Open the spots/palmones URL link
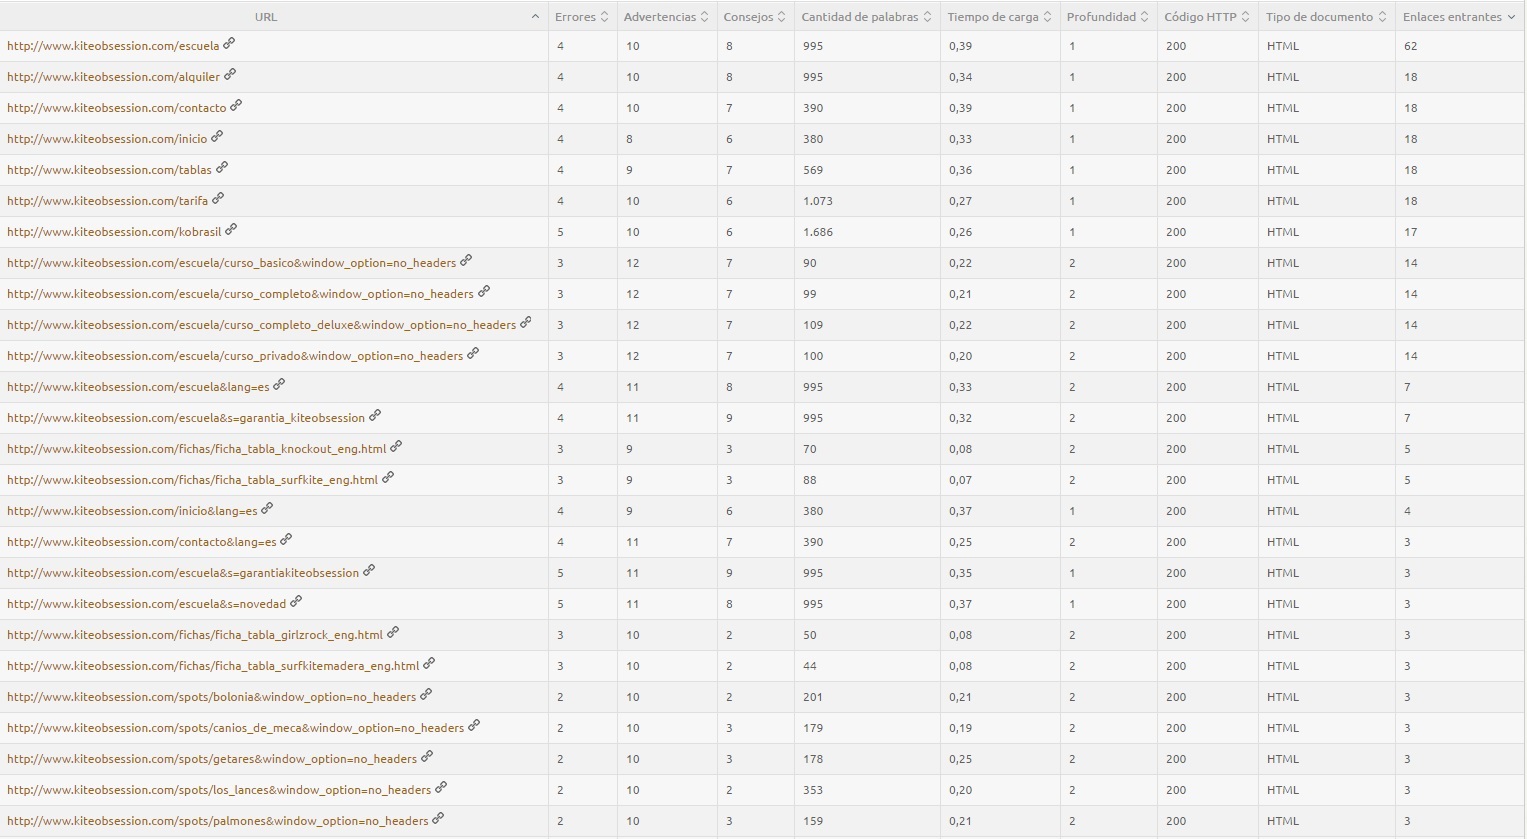 (218, 821)
